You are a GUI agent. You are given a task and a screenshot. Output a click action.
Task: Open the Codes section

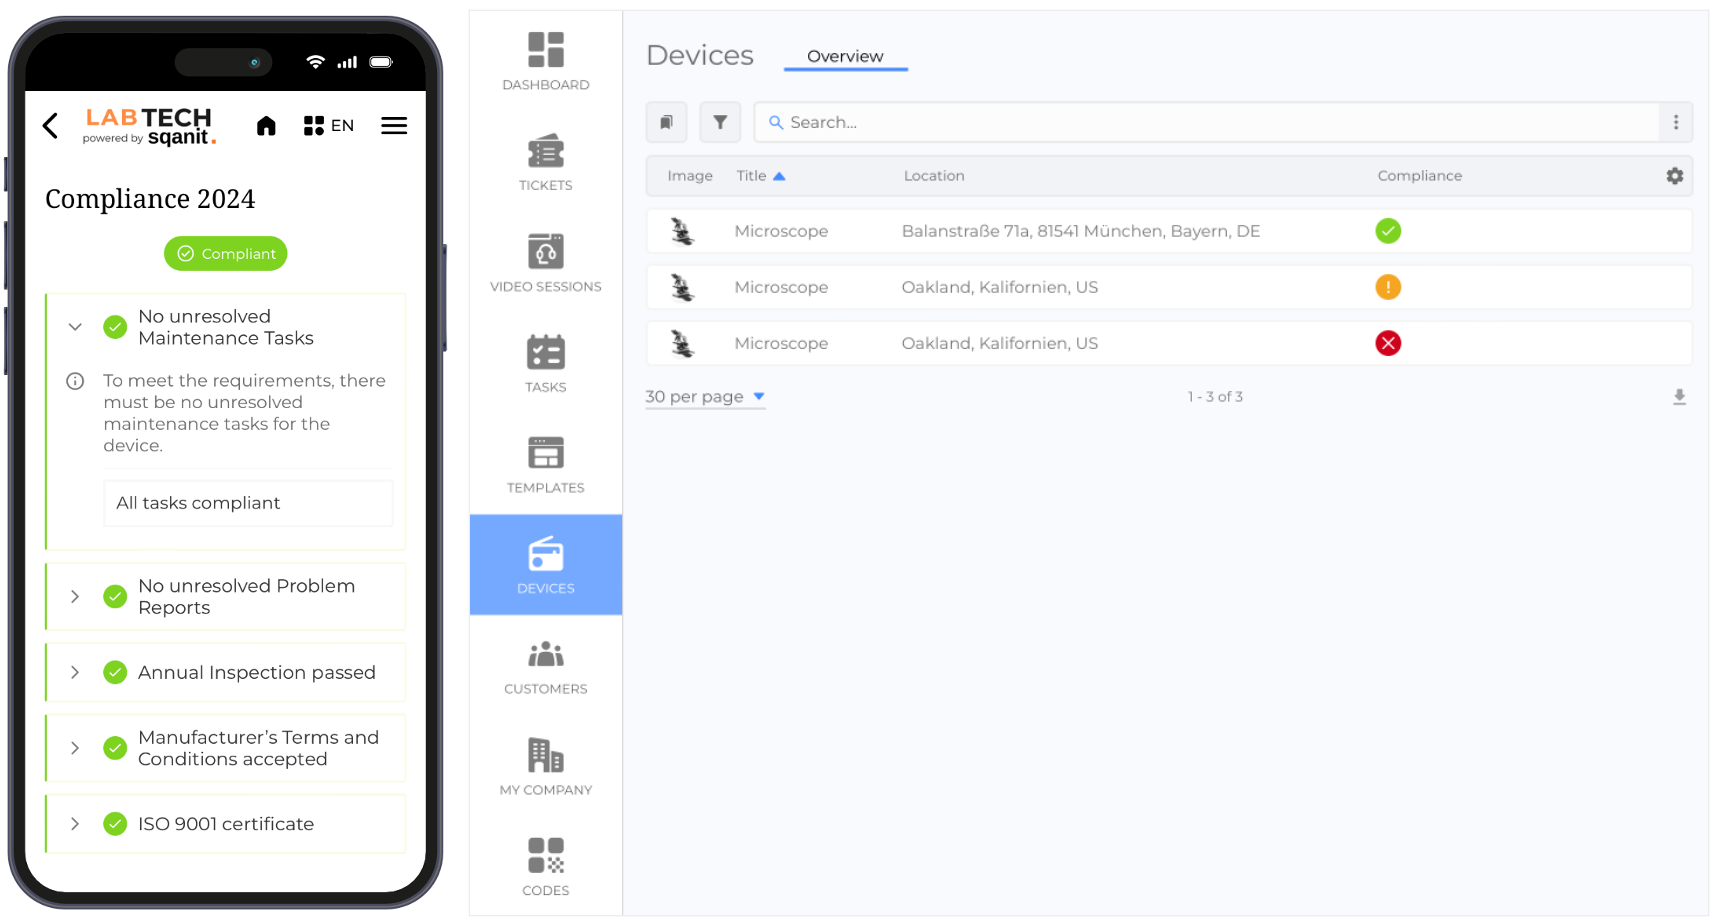[x=546, y=867]
